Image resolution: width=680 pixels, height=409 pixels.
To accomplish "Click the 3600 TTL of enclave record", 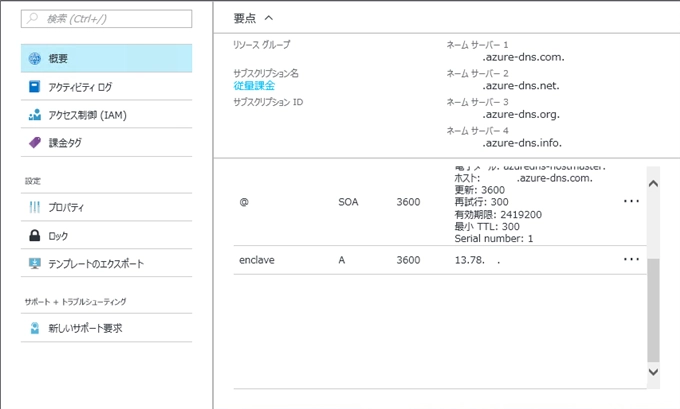I will point(408,260).
